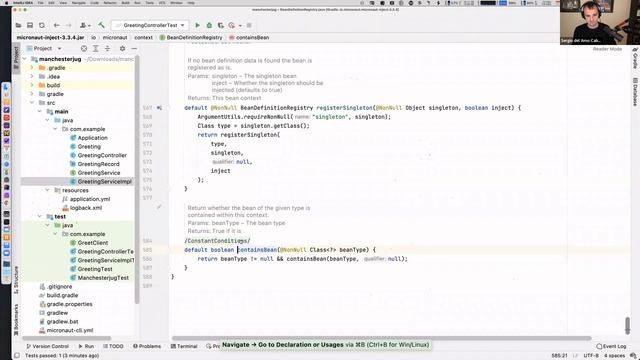The image size is (640, 360).
Task: Open the Bookmarks tool window on left edge
Action: (16, 320)
